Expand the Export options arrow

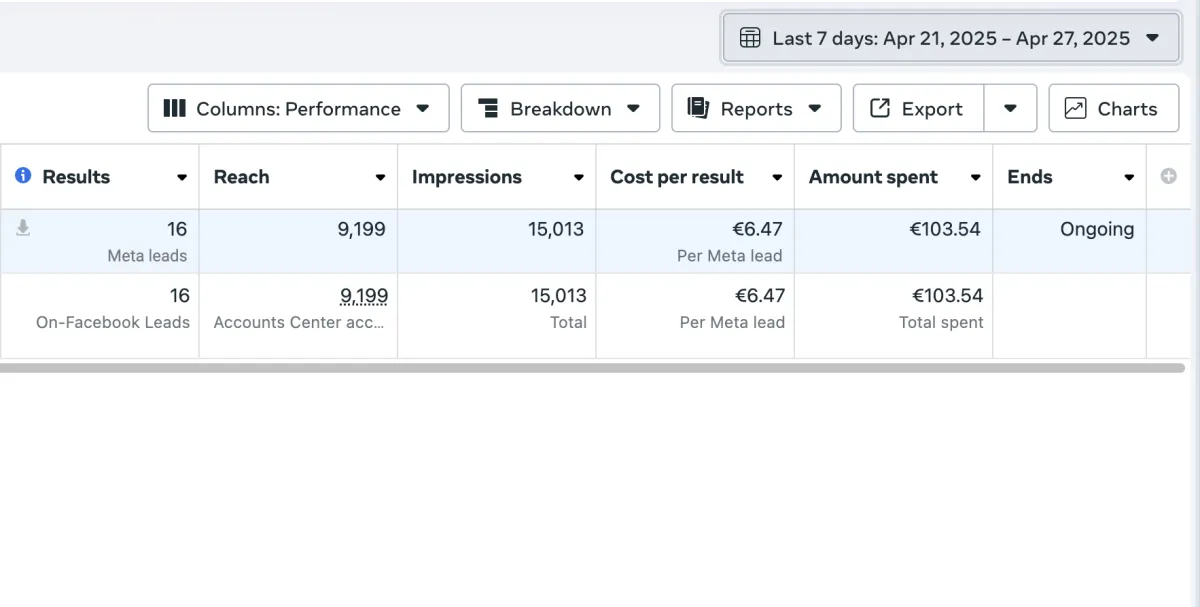click(x=1010, y=108)
